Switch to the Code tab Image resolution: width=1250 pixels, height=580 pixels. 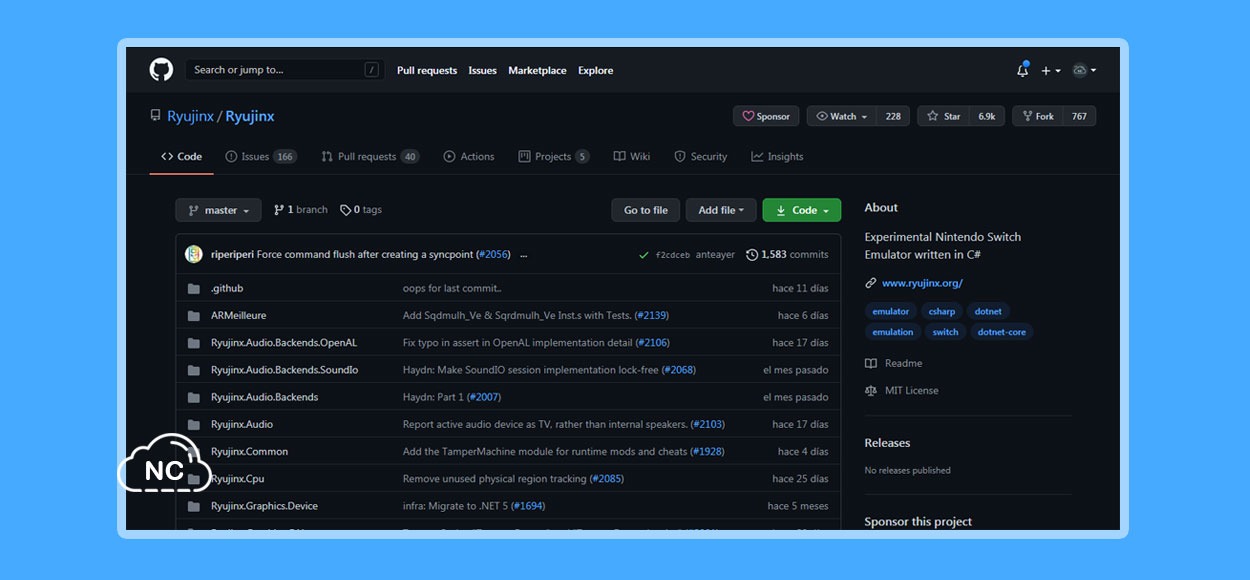click(182, 157)
